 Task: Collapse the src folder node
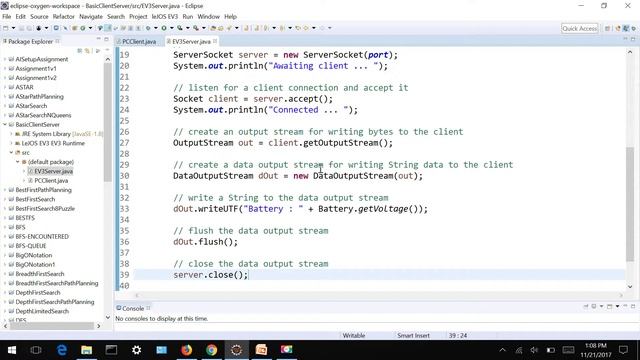pyautogui.click(x=11, y=153)
